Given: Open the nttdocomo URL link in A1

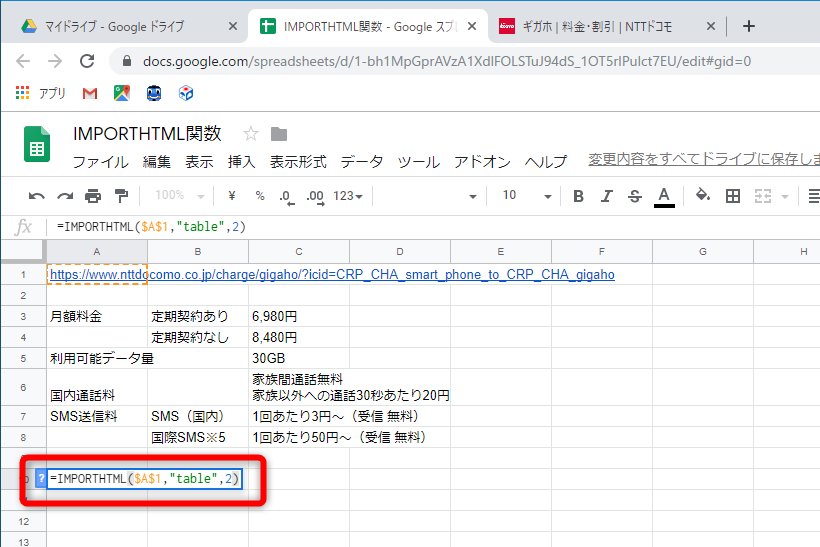Looking at the screenshot, I should pos(332,275).
